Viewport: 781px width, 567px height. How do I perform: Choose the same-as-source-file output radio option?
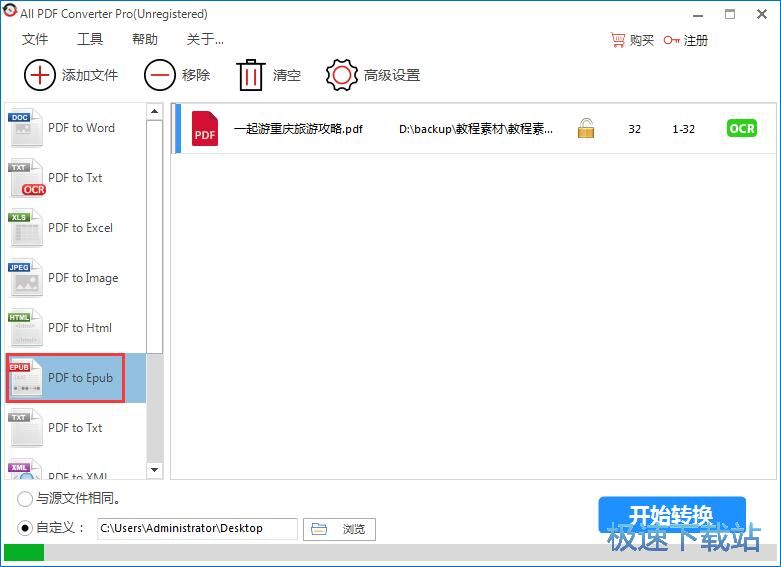pos(24,498)
